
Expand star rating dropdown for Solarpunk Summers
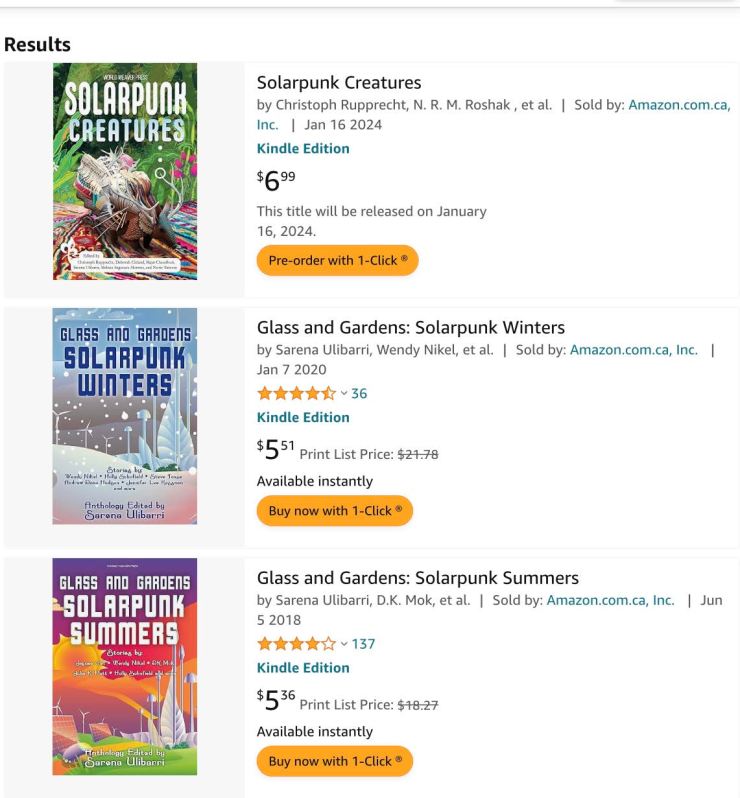click(344, 644)
